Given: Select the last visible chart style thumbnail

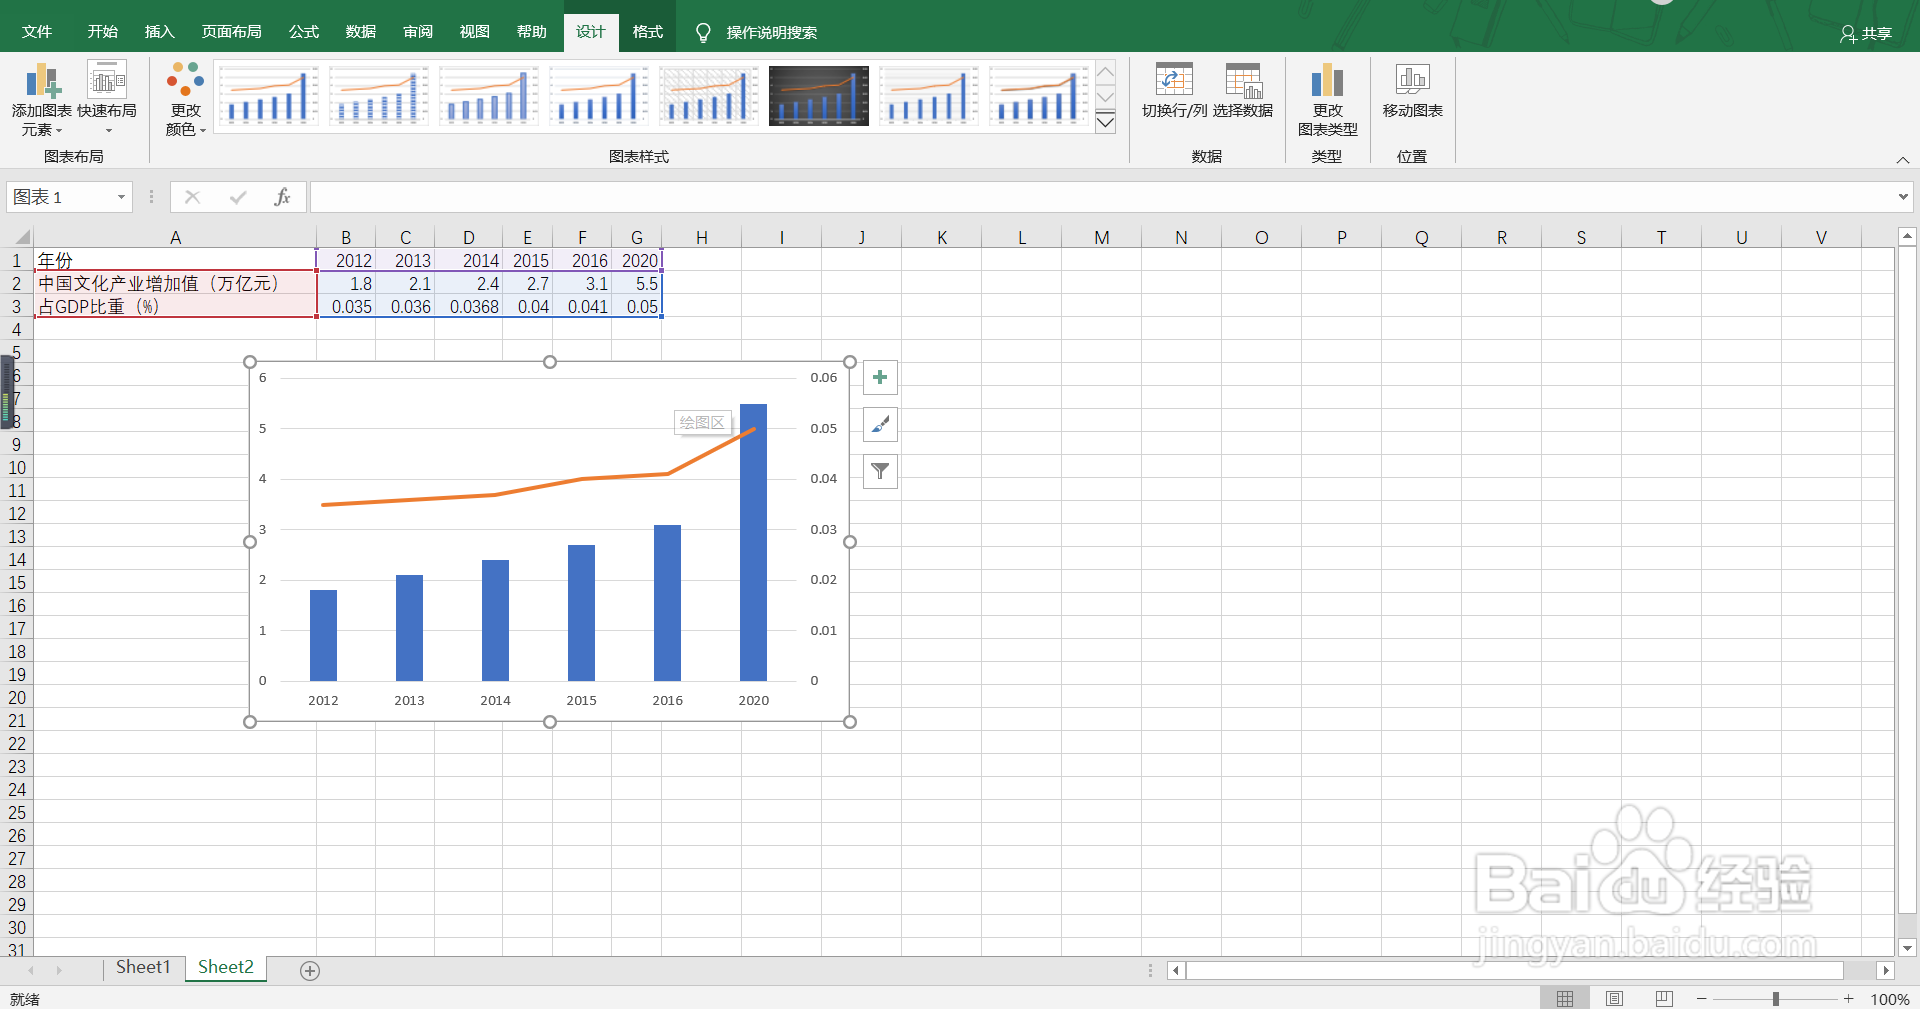Looking at the screenshot, I should (x=1039, y=96).
